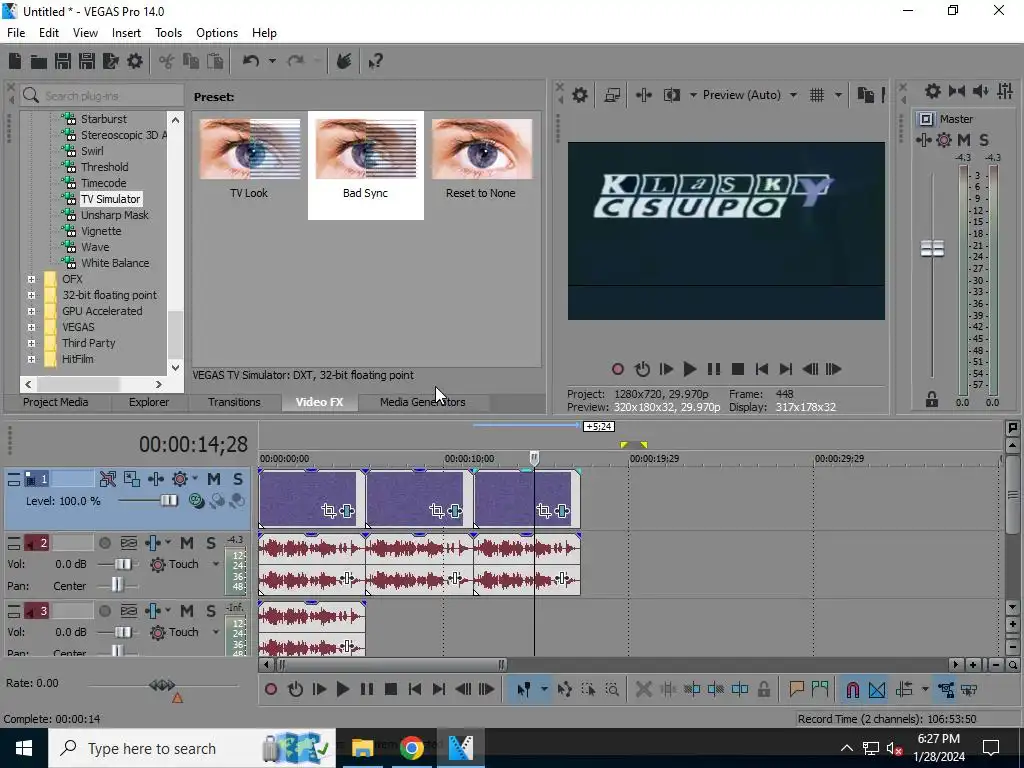Expand the GPU Accelerated folder
The height and width of the screenshot is (768, 1024).
31,312
